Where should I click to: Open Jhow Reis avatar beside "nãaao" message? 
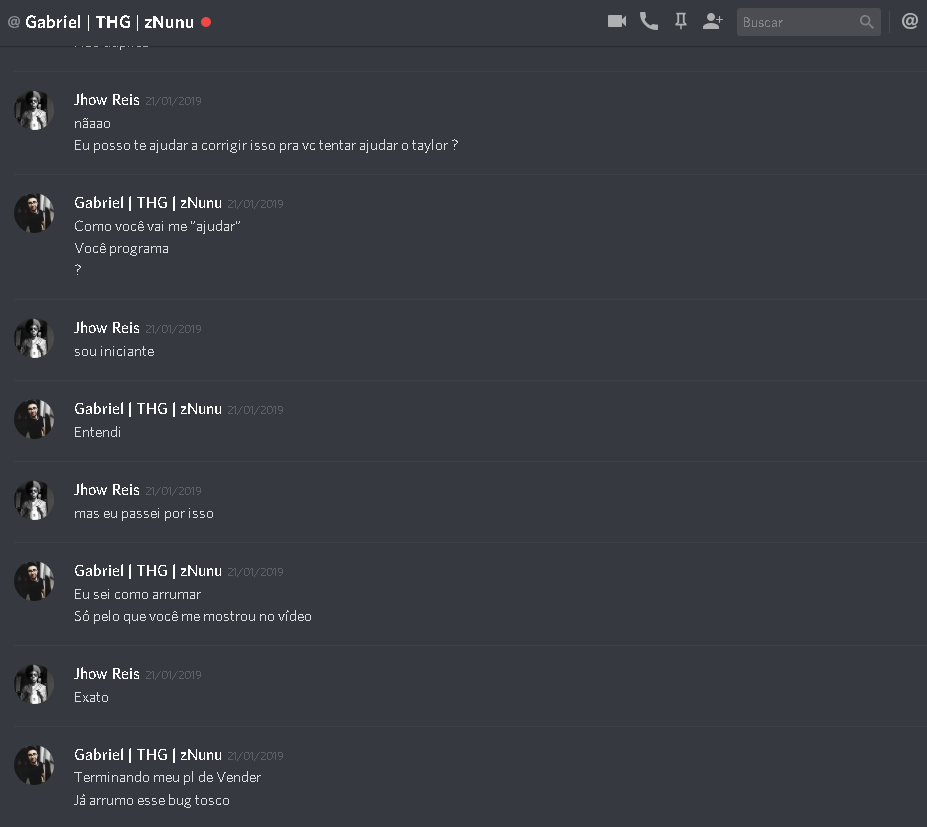pos(34,110)
